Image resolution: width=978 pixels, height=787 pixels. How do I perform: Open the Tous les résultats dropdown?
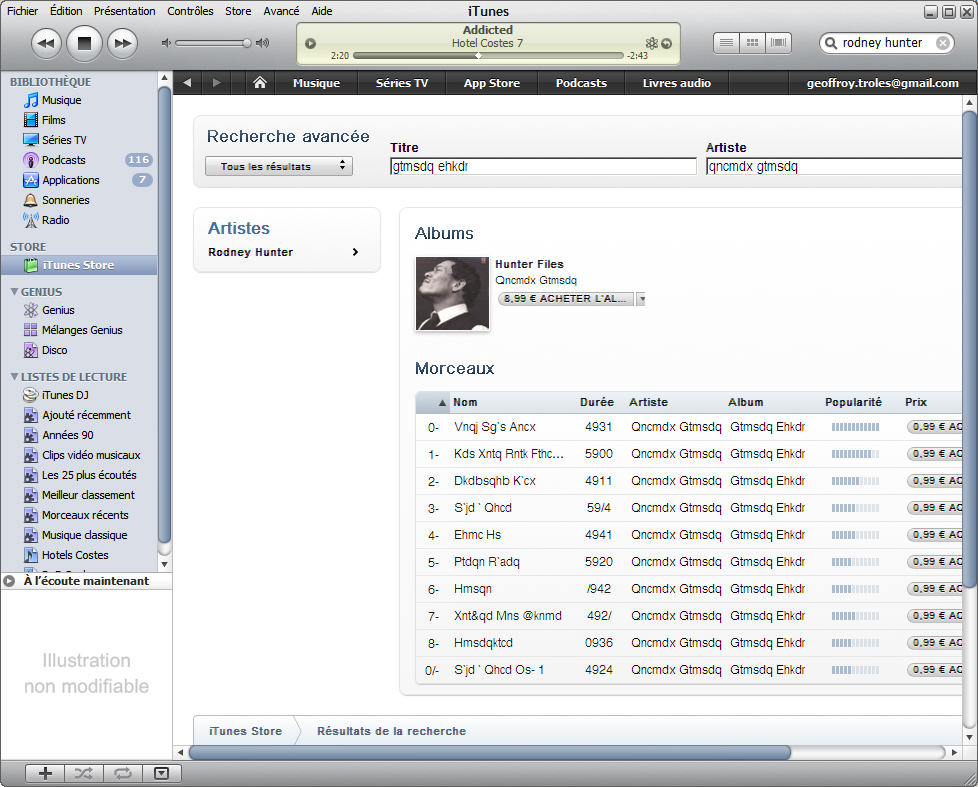coord(279,166)
